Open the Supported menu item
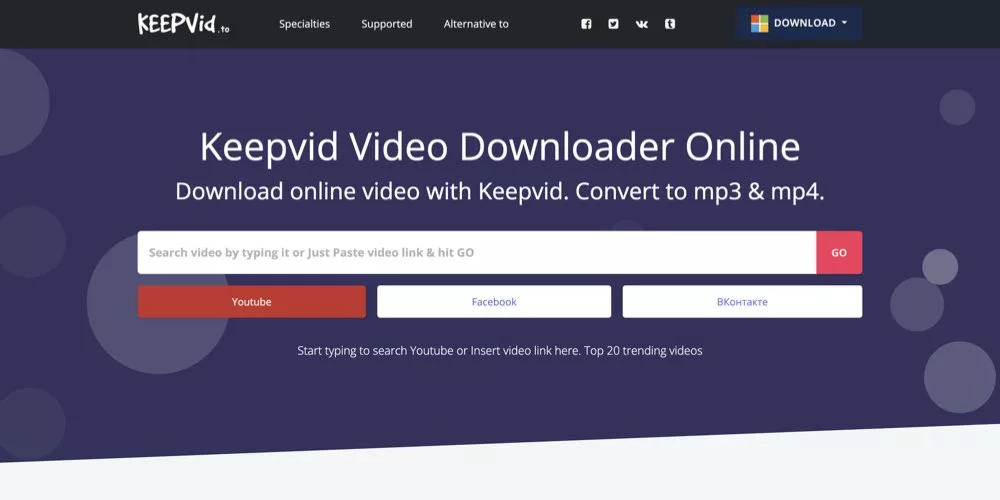This screenshot has height=500, width=1000. pyautogui.click(x=386, y=24)
